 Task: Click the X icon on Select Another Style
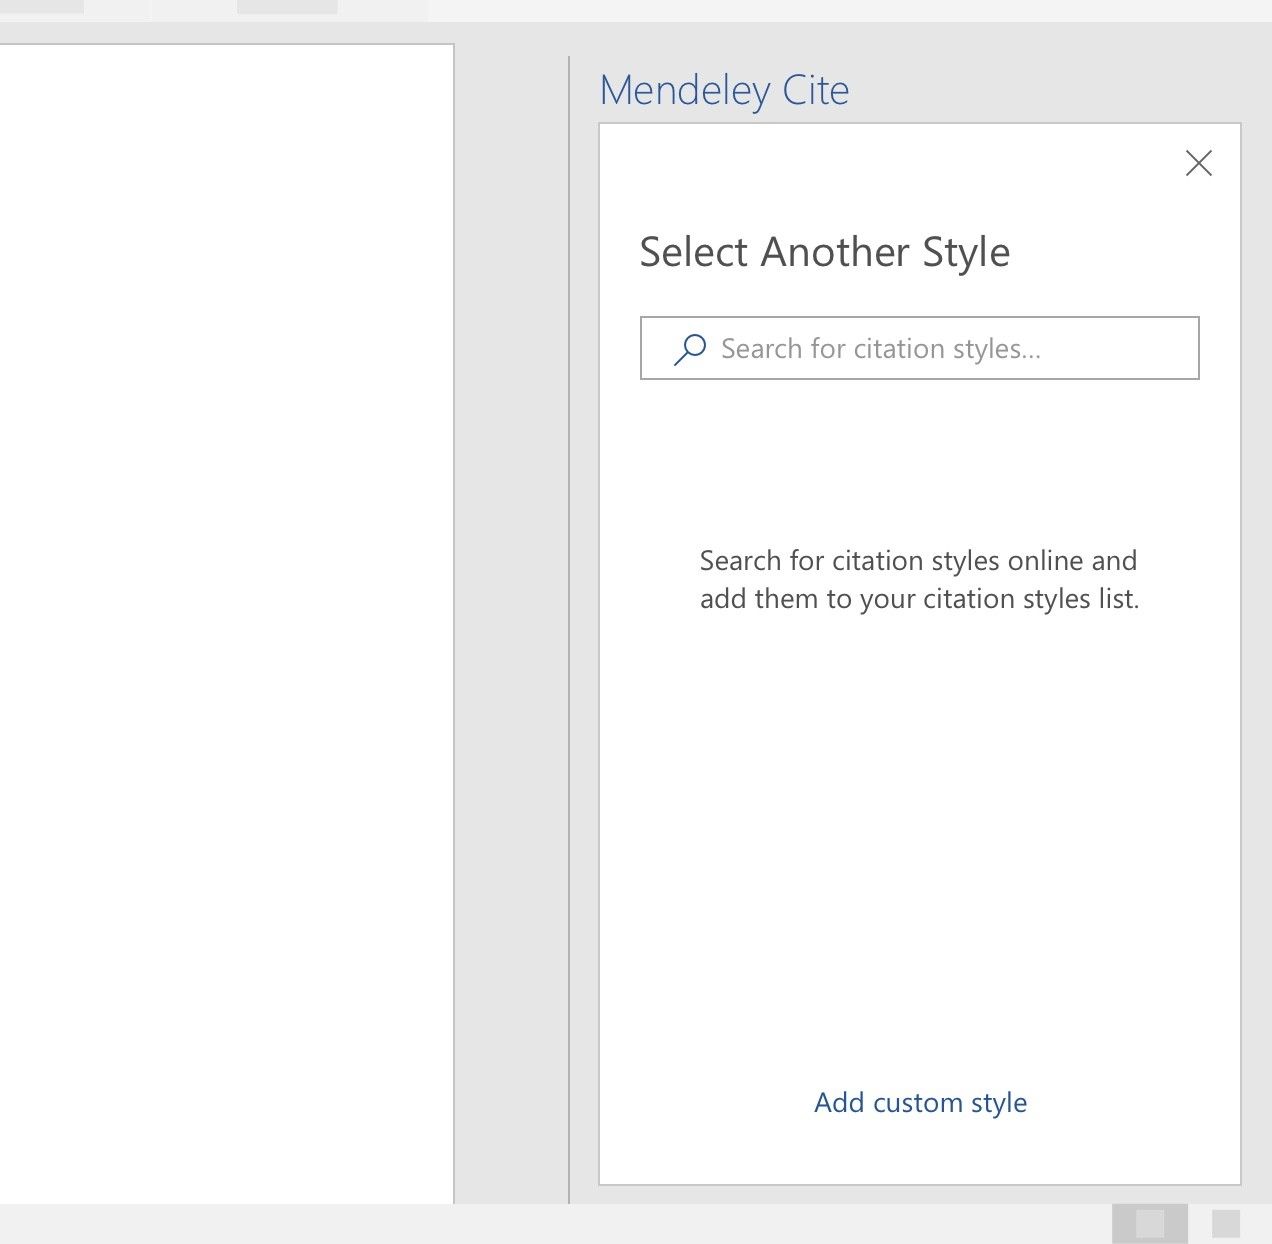(1199, 163)
